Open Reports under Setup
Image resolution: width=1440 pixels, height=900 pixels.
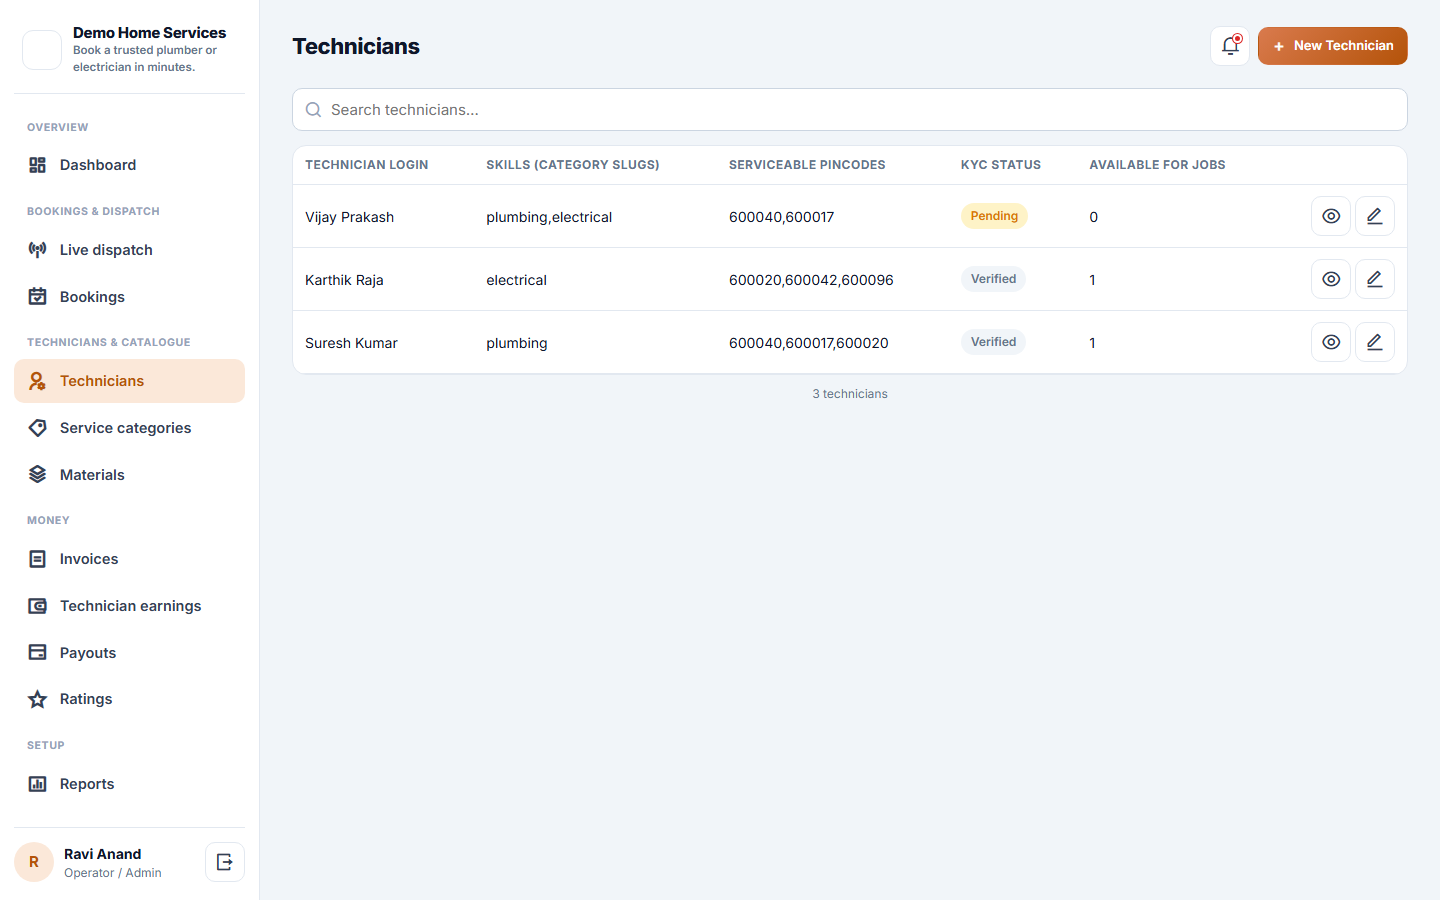129,784
